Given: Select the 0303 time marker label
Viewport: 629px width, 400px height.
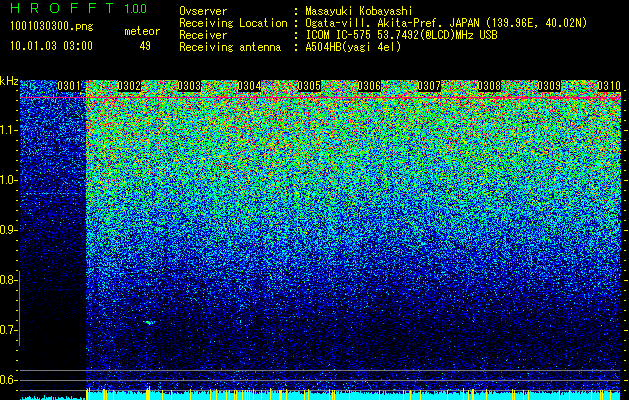Looking at the screenshot, I should click(189, 86).
